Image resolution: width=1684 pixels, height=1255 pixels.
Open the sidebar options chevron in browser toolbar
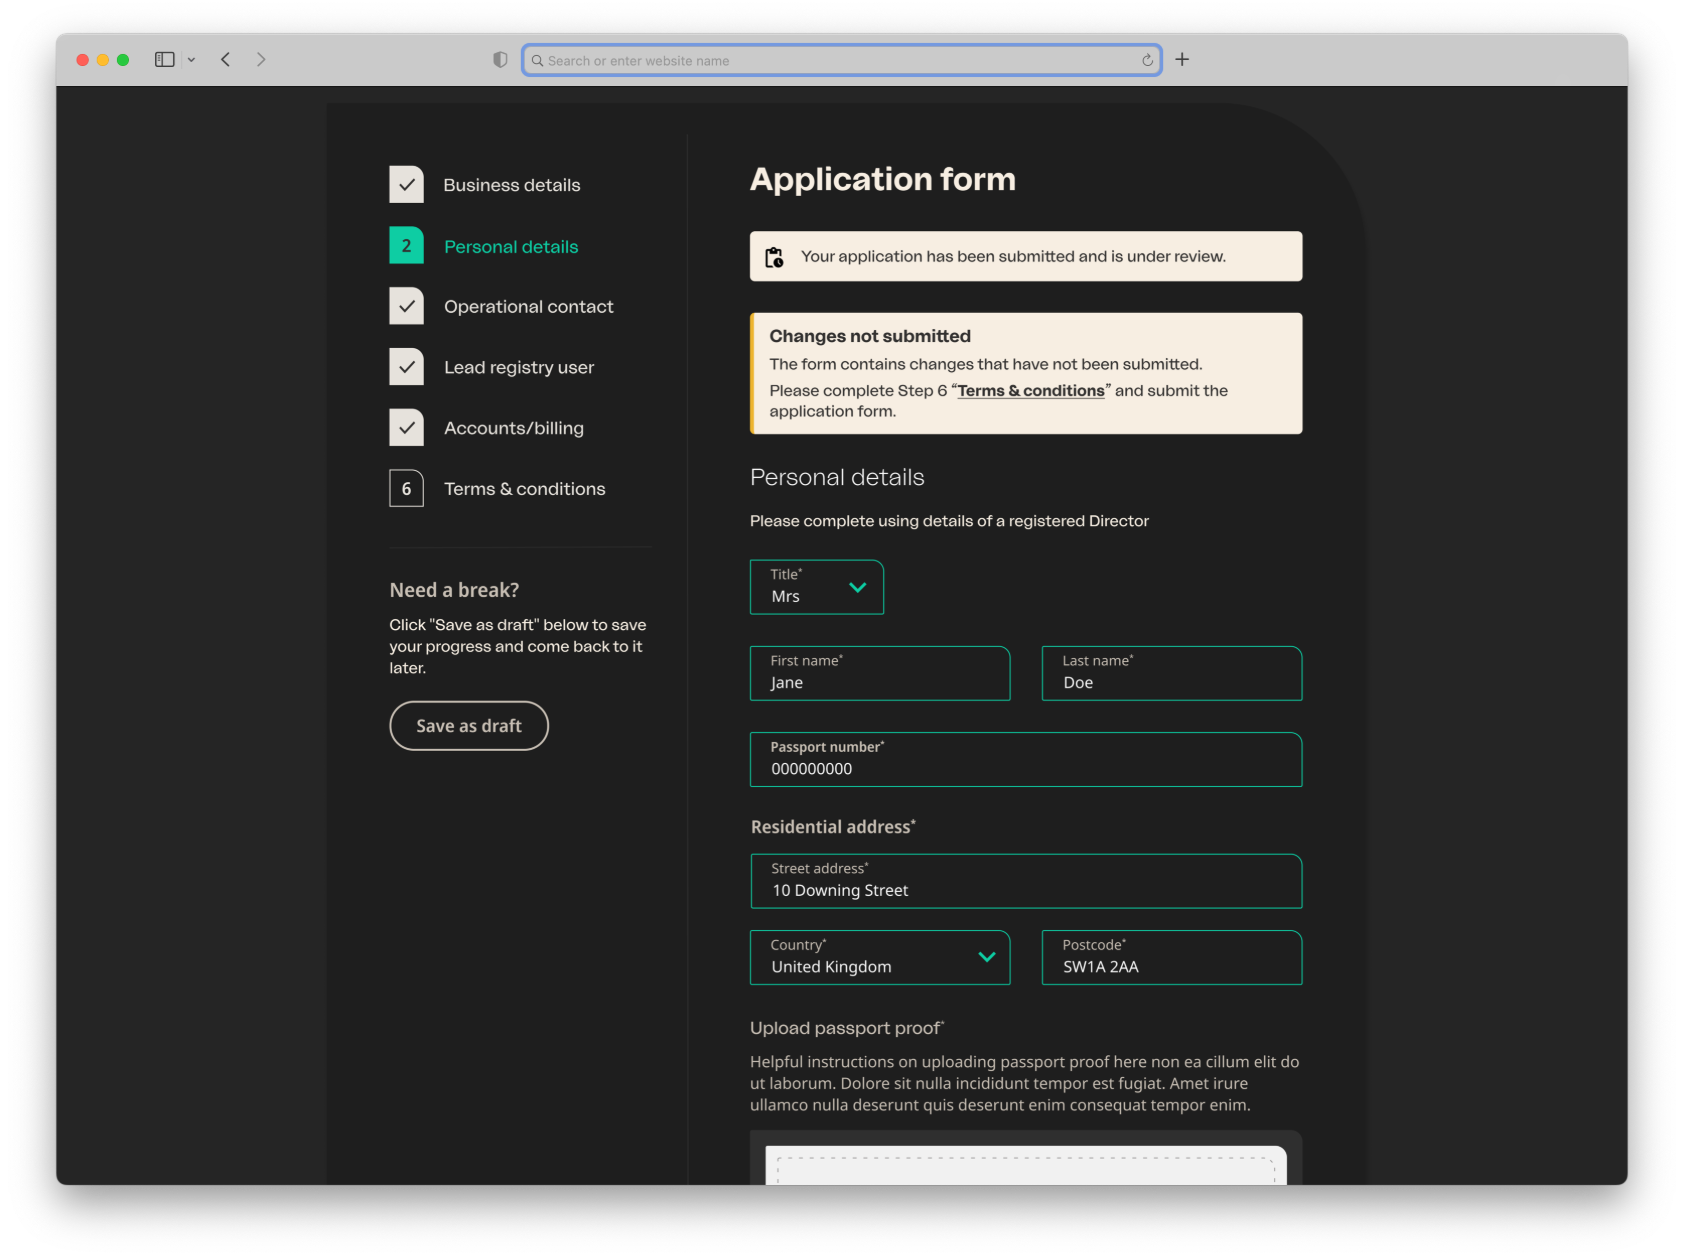pos(192,59)
